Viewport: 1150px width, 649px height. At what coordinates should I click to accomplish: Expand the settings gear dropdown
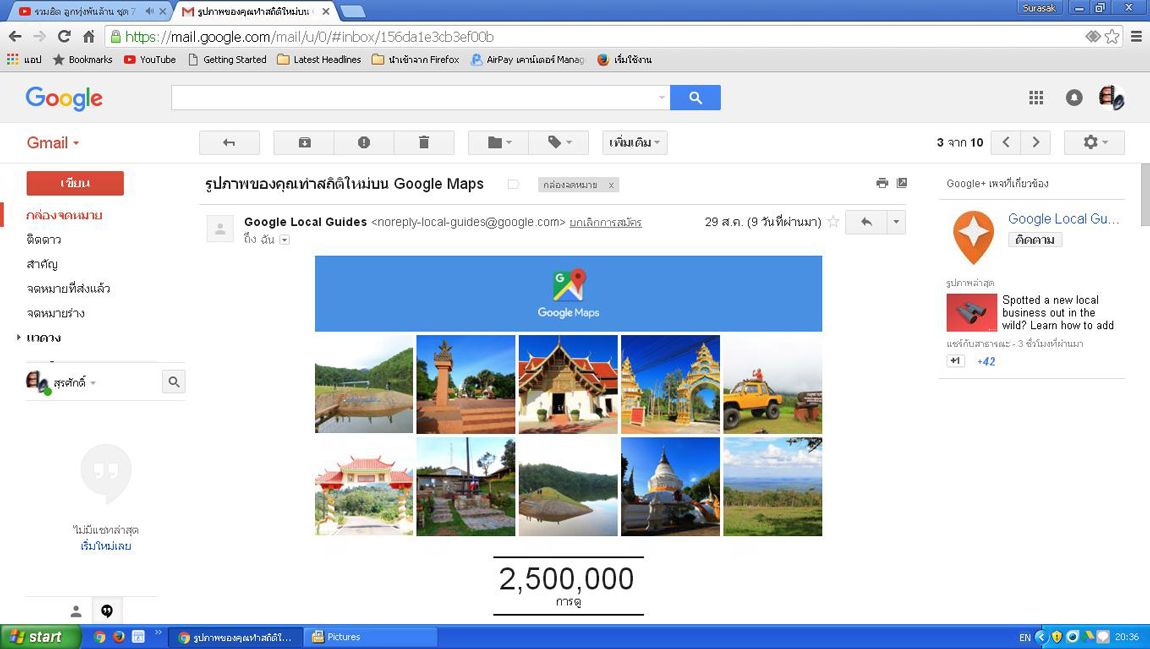pyautogui.click(x=1094, y=143)
